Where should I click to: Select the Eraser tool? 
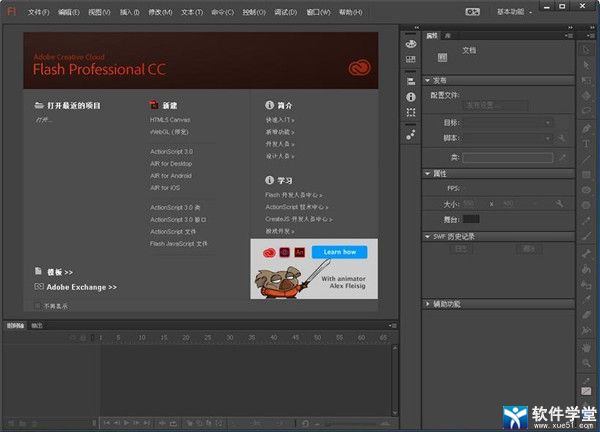586,315
